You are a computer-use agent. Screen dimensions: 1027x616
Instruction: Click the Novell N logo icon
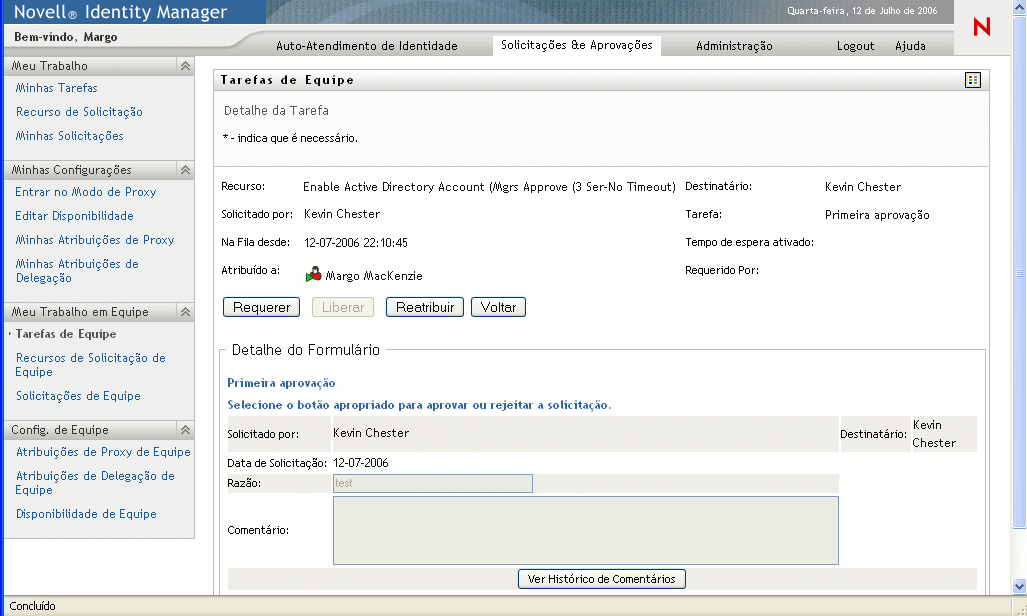pyautogui.click(x=981, y=28)
